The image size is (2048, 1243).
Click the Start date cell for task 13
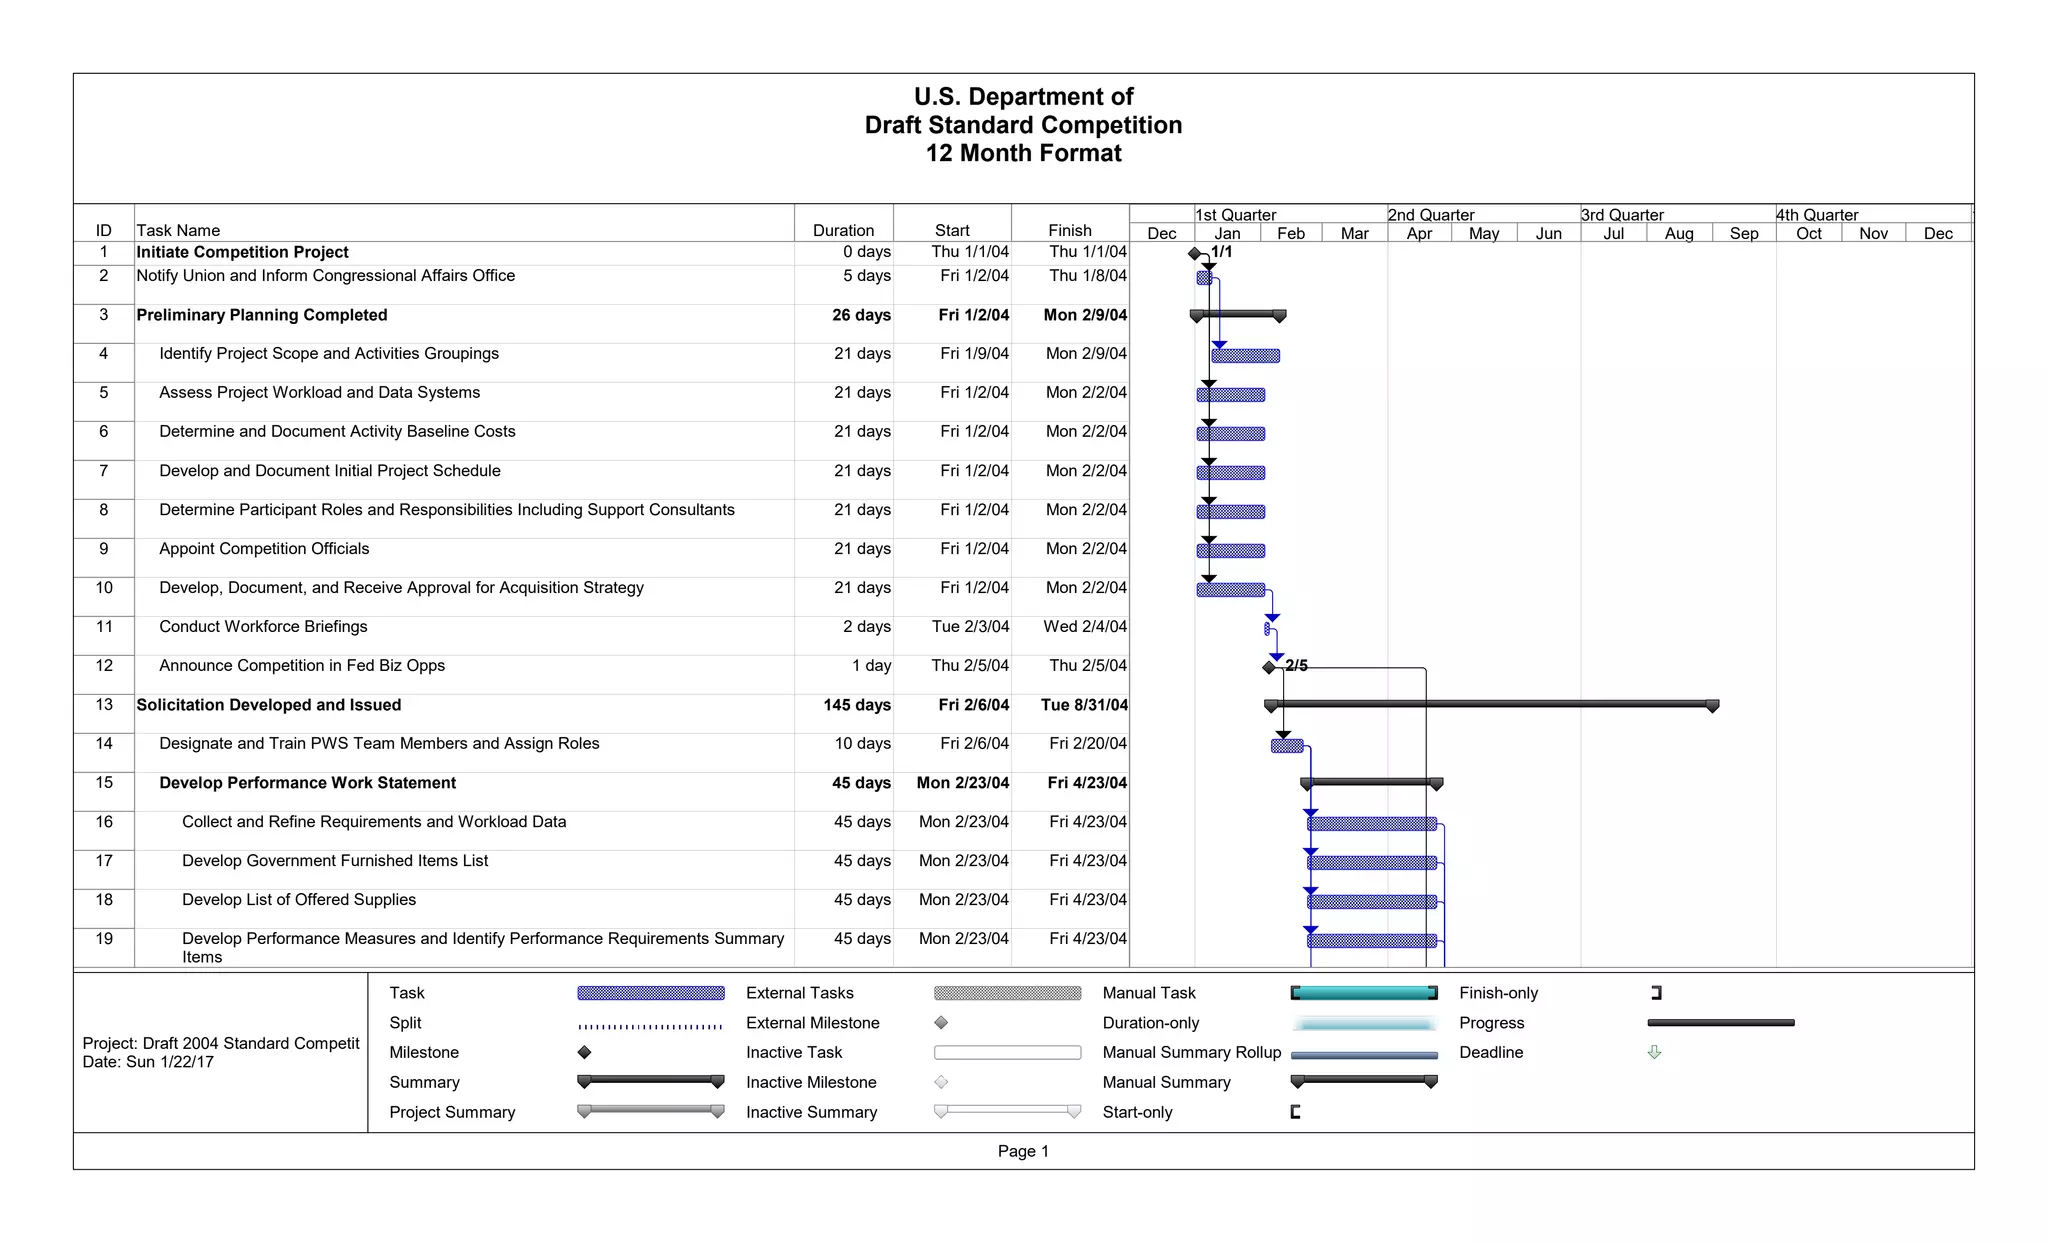pos(973,705)
